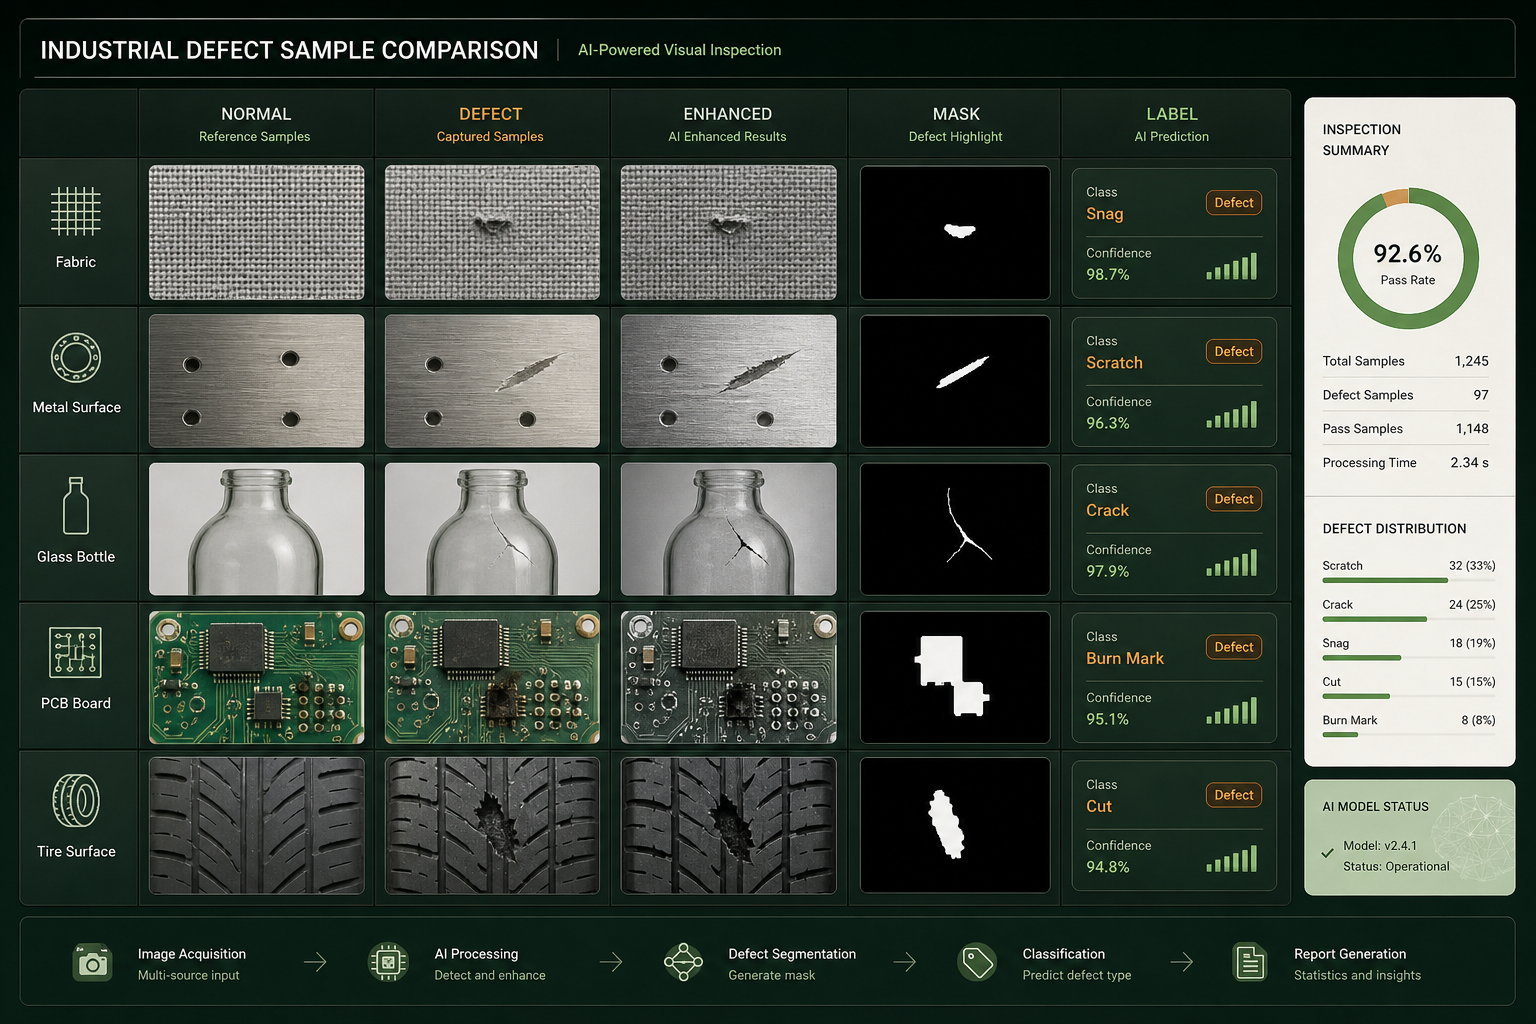Open the Glass Bottle crack mask thumbnail
The width and height of the screenshot is (1536, 1024).
pyautogui.click(x=955, y=529)
